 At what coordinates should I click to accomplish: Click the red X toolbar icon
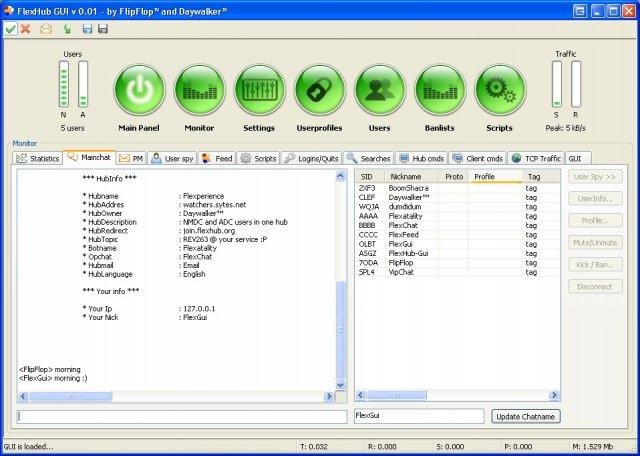point(25,29)
